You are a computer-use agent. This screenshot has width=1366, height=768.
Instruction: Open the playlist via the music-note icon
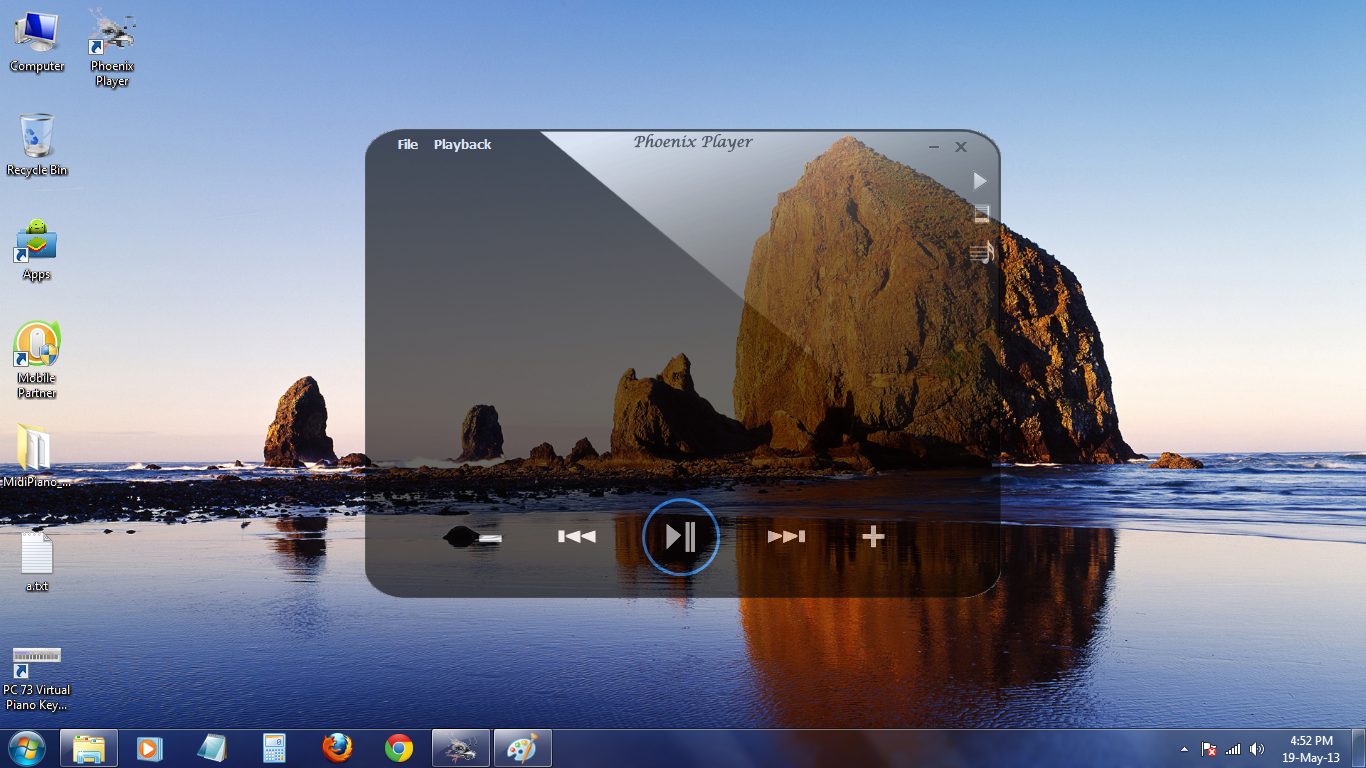click(x=980, y=253)
